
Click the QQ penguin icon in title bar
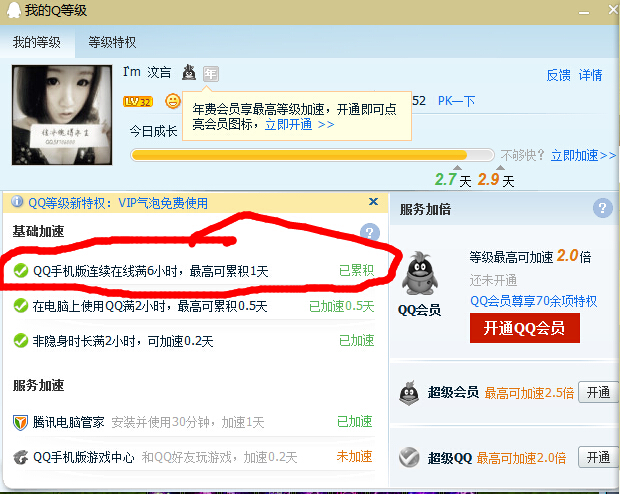pyautogui.click(x=13, y=10)
